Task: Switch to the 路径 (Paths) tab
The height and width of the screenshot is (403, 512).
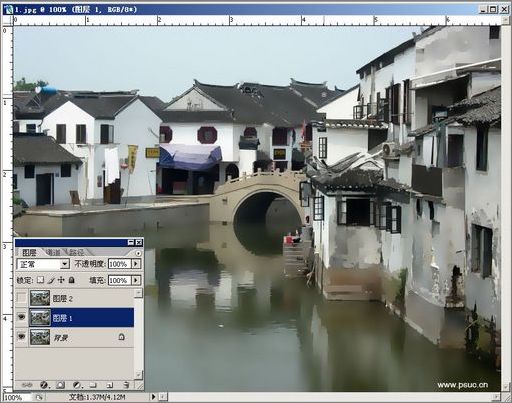Action: tap(77, 252)
